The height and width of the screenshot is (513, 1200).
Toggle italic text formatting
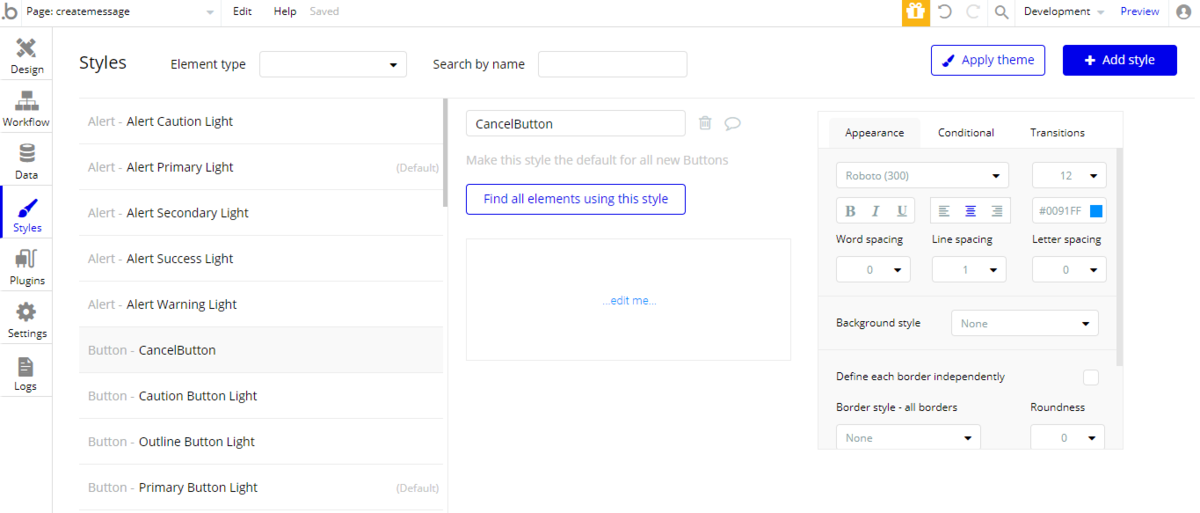pyautogui.click(x=876, y=211)
